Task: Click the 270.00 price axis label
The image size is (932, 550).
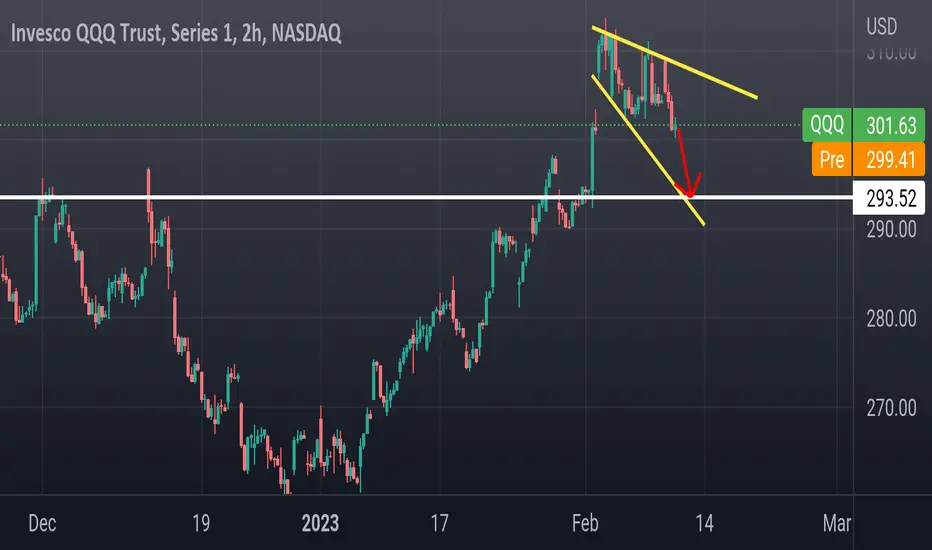Action: [891, 408]
